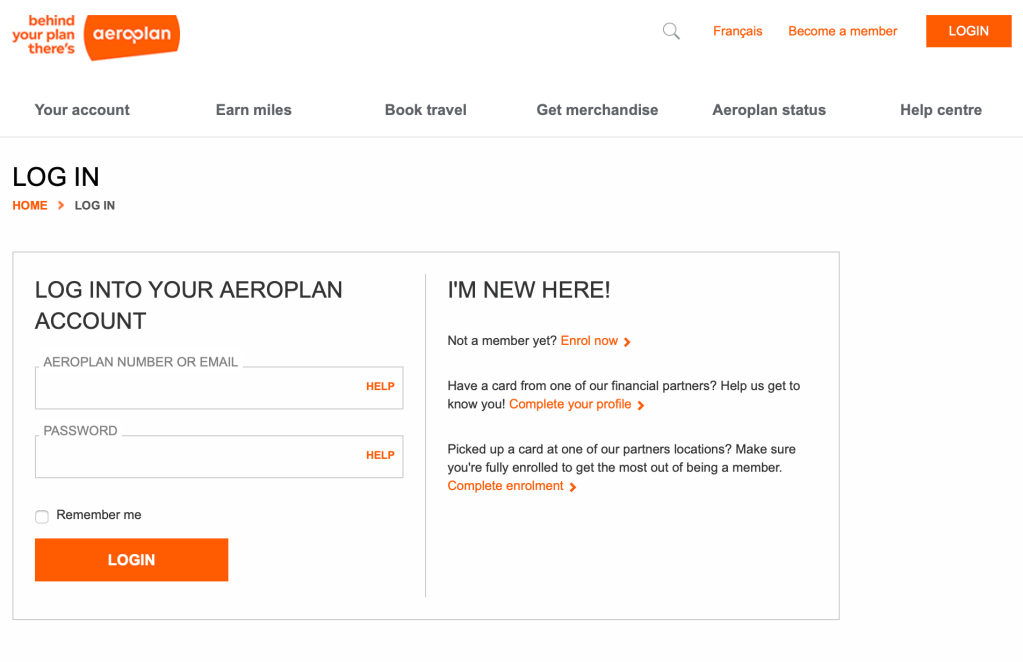This screenshot has height=662, width=1023.
Task: Click the search magnifier icon
Action: [x=671, y=31]
